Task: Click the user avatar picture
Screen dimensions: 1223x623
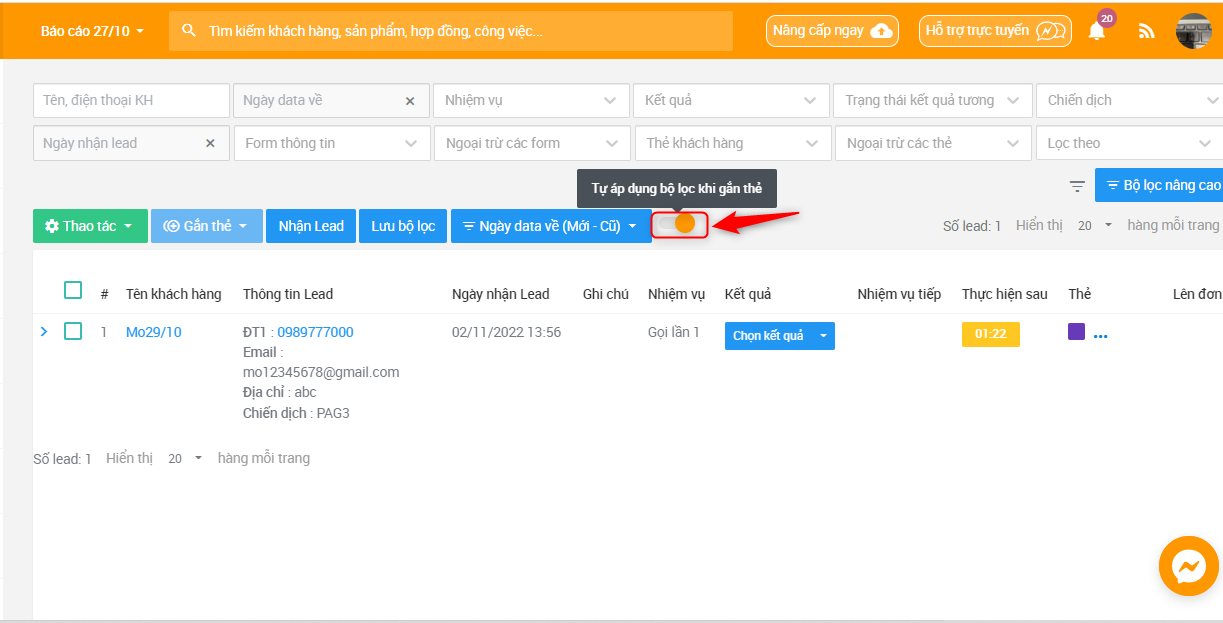Action: 1193,31
